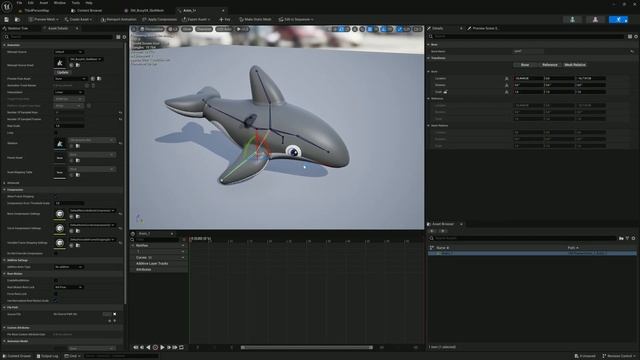Viewport: 640px width, 360px height.
Task: Click the Unreal Engine logo icon
Action: click(x=7, y=6)
